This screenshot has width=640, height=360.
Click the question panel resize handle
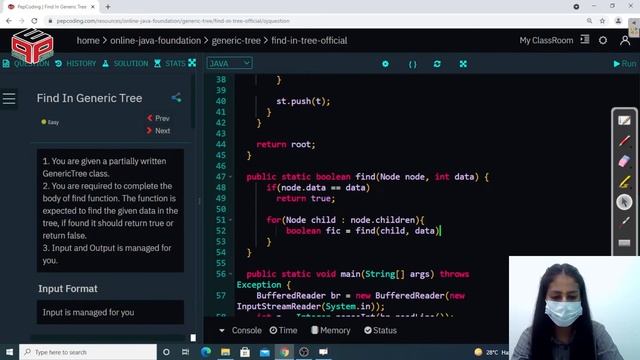click(x=199, y=201)
